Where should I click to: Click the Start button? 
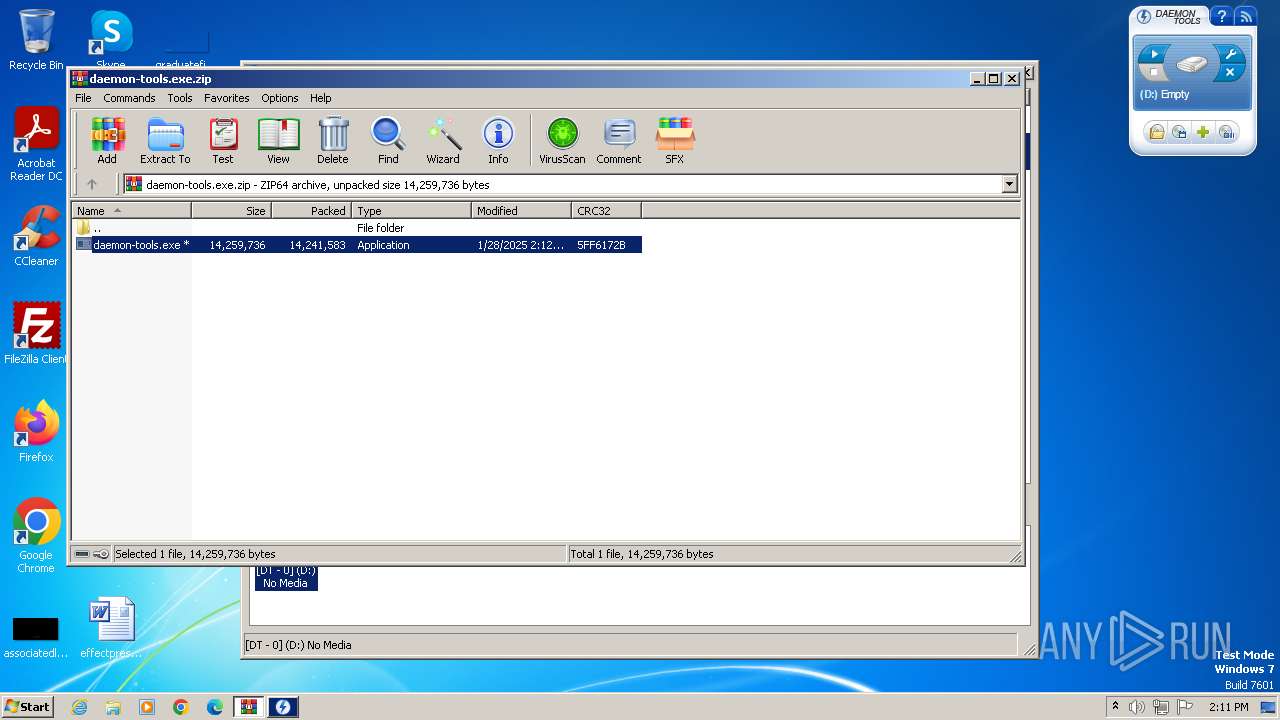28,707
